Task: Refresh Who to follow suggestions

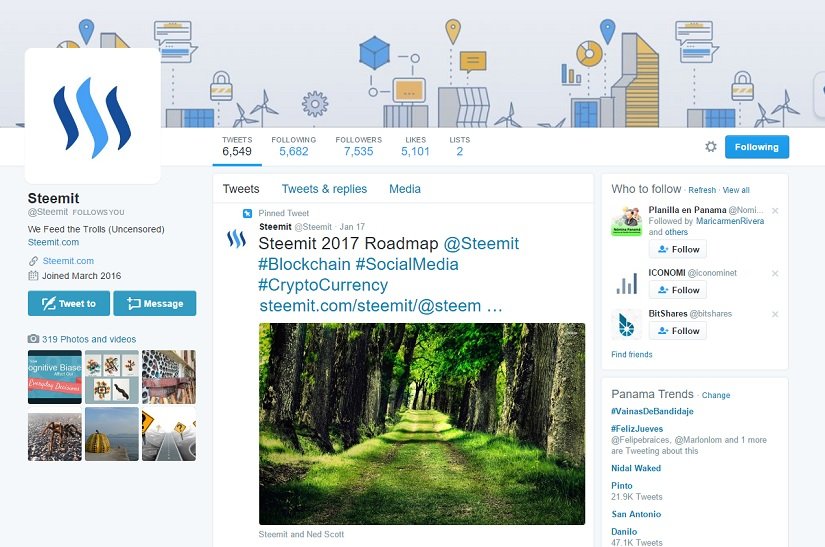Action: point(702,190)
